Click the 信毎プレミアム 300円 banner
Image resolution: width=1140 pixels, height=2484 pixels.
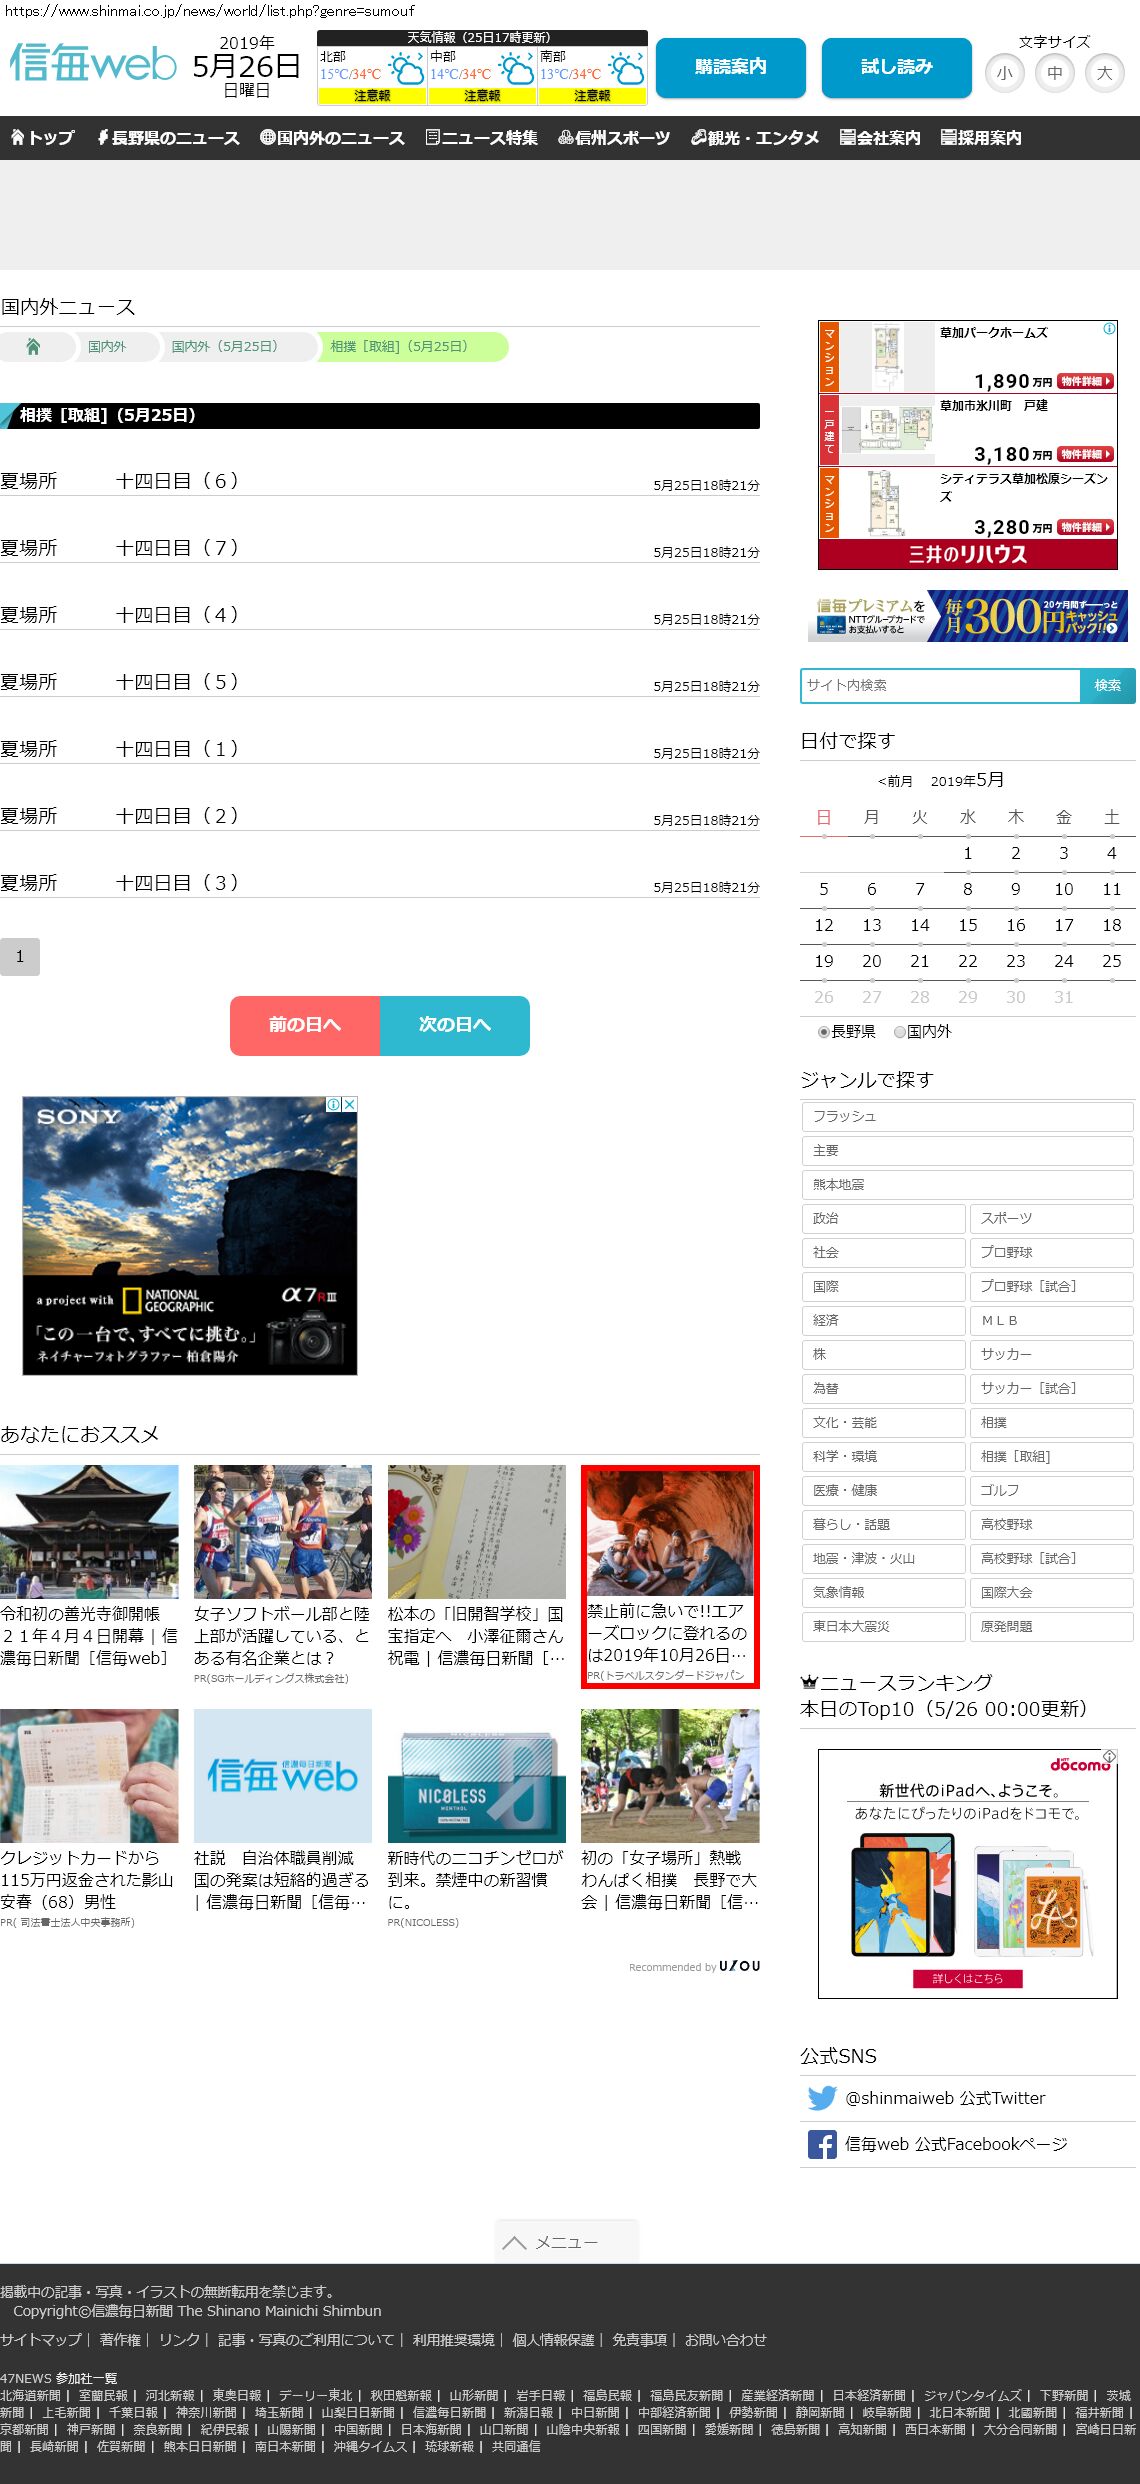pyautogui.click(x=968, y=615)
